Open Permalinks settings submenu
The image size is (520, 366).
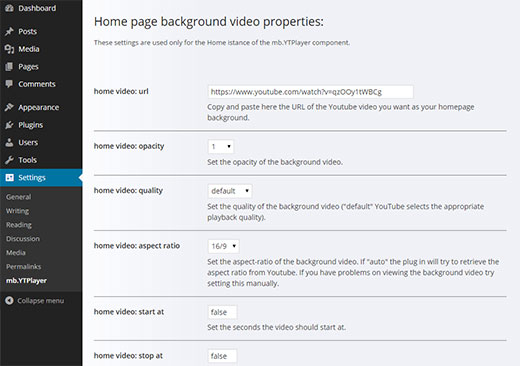[23, 267]
